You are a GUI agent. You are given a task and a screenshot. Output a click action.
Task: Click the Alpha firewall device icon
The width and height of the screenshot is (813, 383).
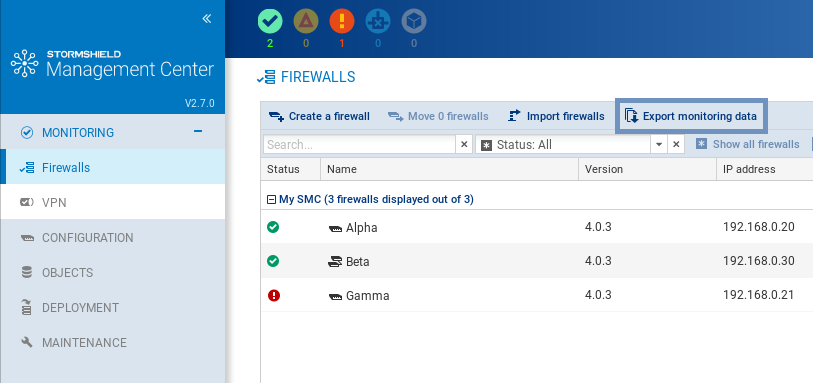click(x=335, y=228)
